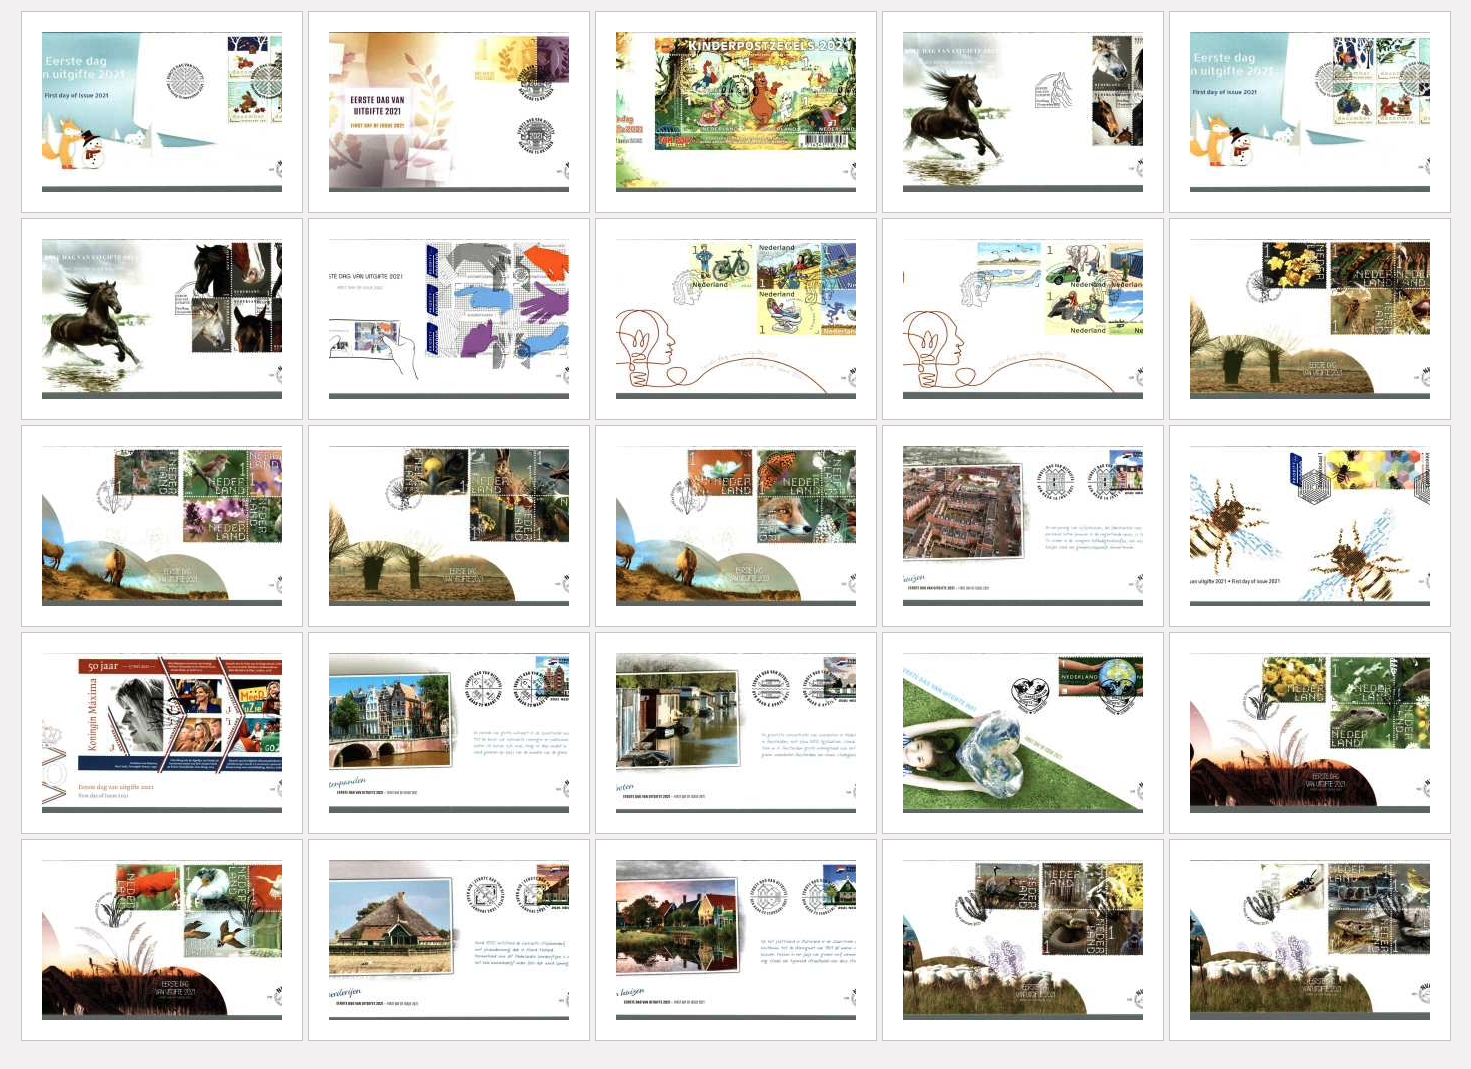The width and height of the screenshot is (1471, 1069).
Task: Open pollard willows cover with owl and hare stamps
Action: (x=449, y=526)
